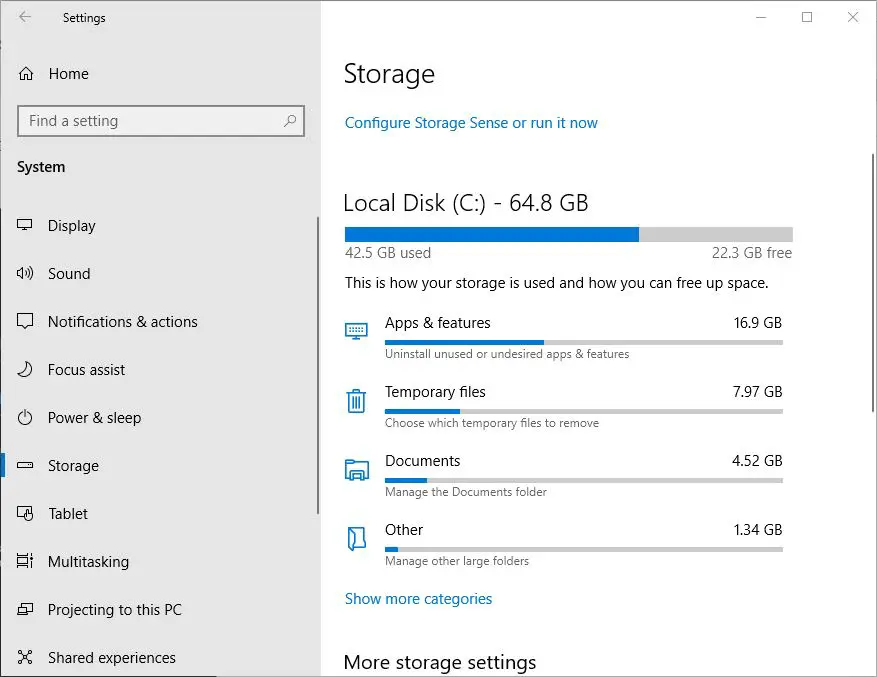This screenshot has height=677, width=877.
Task: Click the Display monitor icon
Action: pyautogui.click(x=26, y=226)
